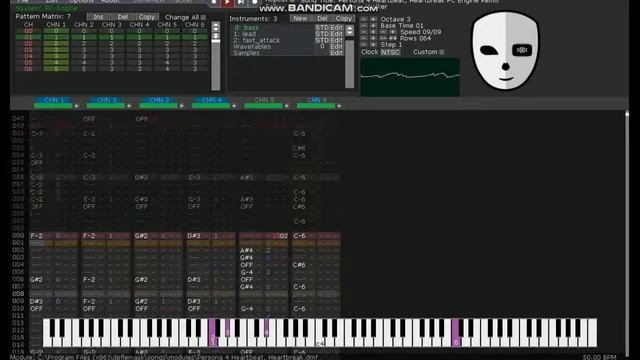Expand CHN 3 effect columns with plus
This screenshot has height=360, width=640.
182,106
